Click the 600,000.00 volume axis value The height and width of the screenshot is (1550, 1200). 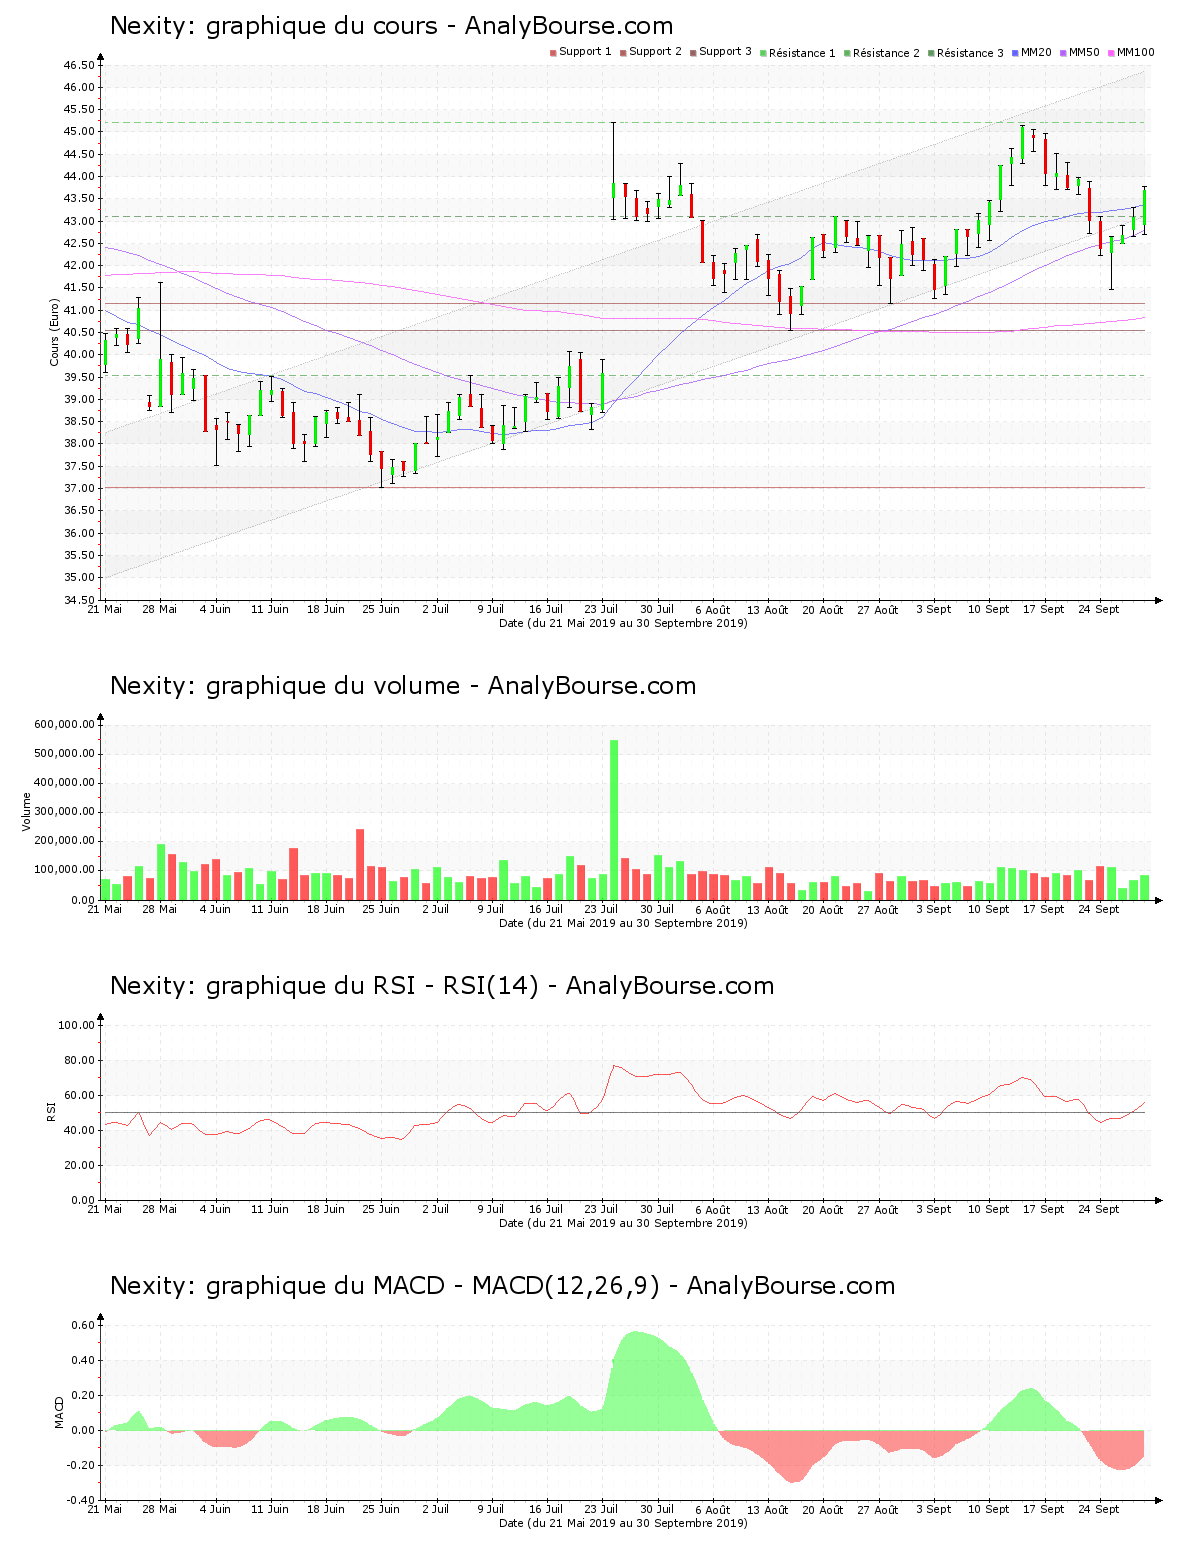(x=64, y=725)
